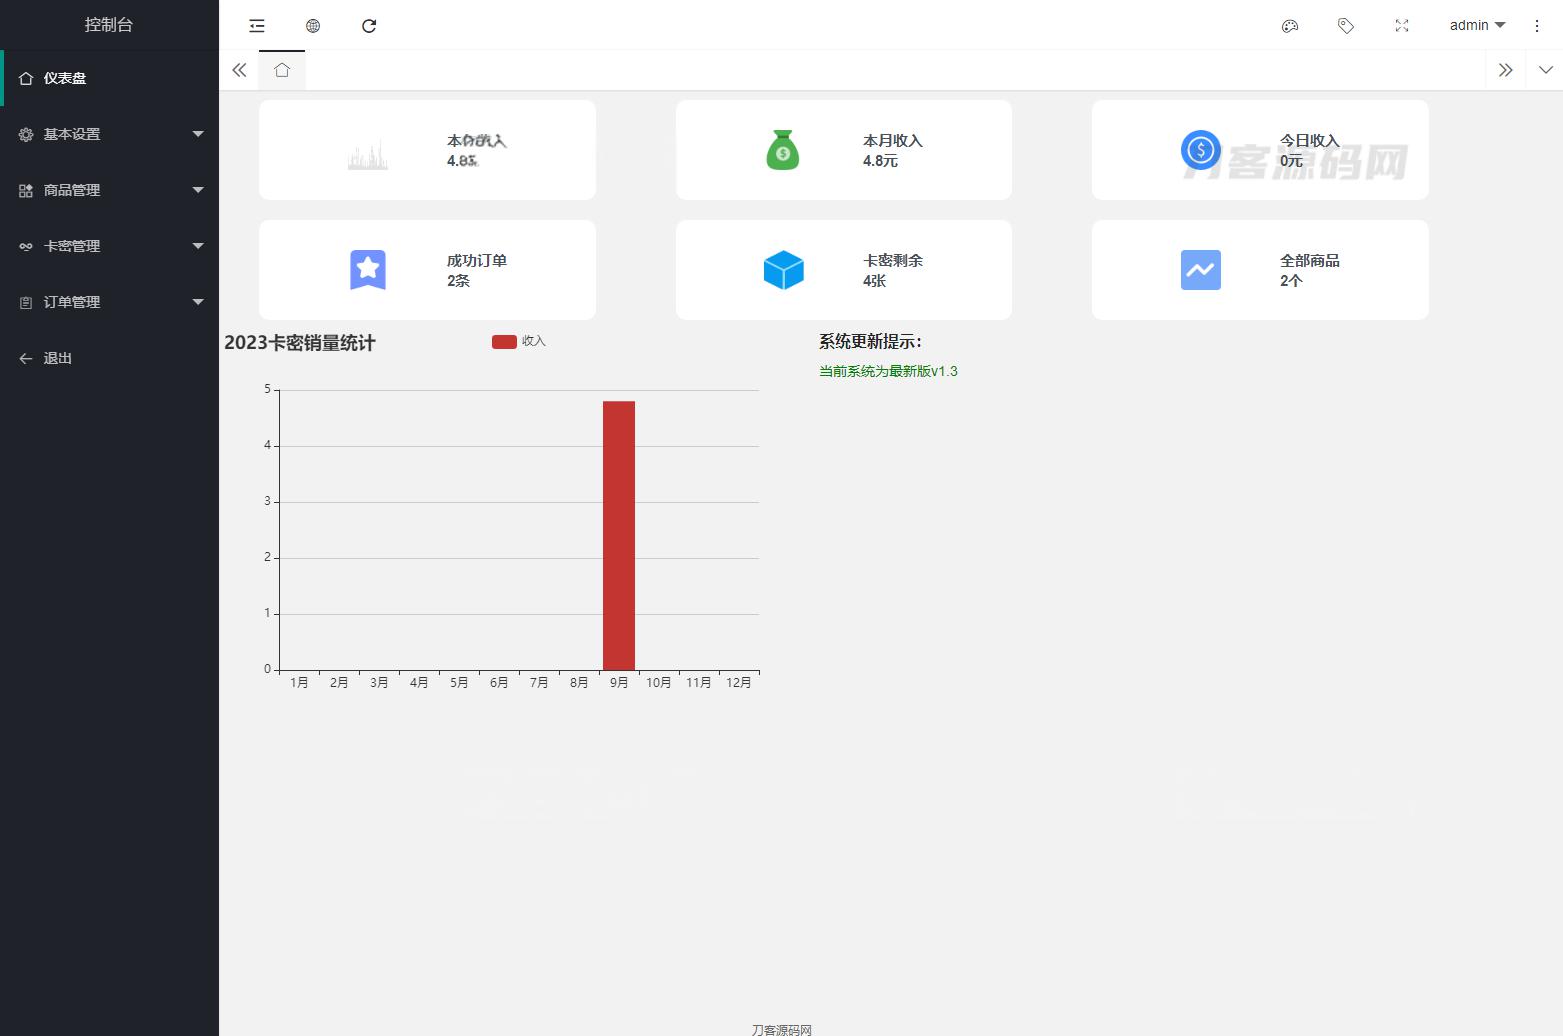Expand the 基本设置 arrow
This screenshot has width=1563, height=1036.
pos(198,134)
